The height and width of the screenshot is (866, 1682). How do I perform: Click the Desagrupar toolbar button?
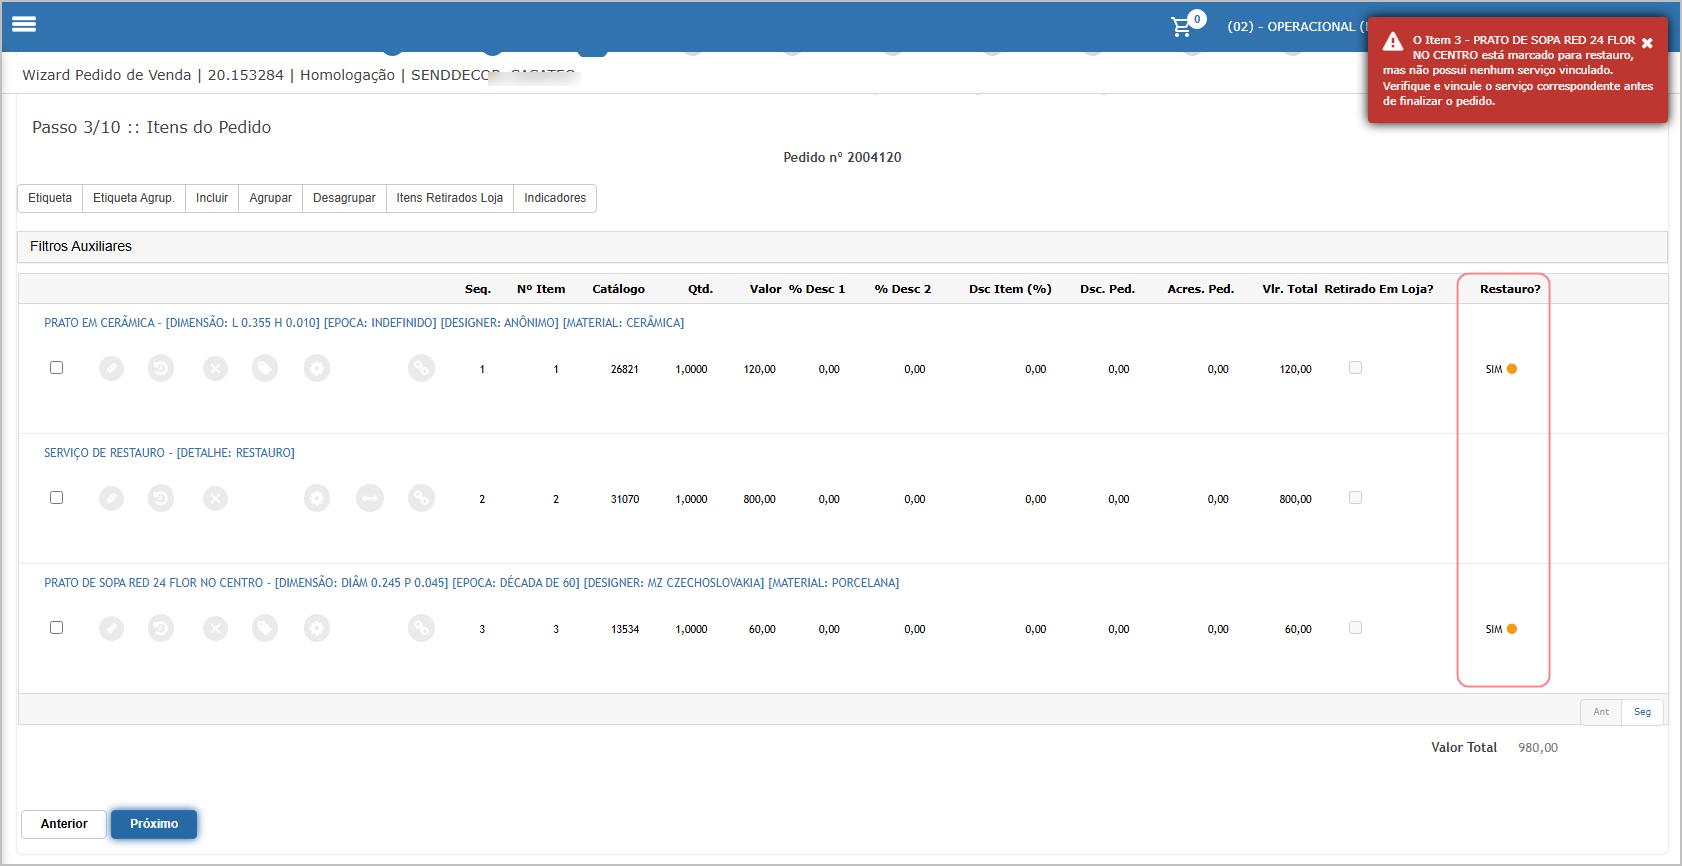coord(344,198)
